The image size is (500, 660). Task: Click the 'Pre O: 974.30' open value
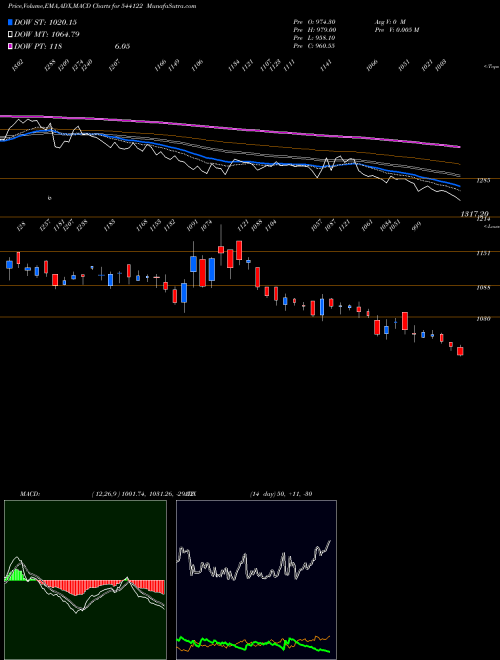tap(314, 22)
